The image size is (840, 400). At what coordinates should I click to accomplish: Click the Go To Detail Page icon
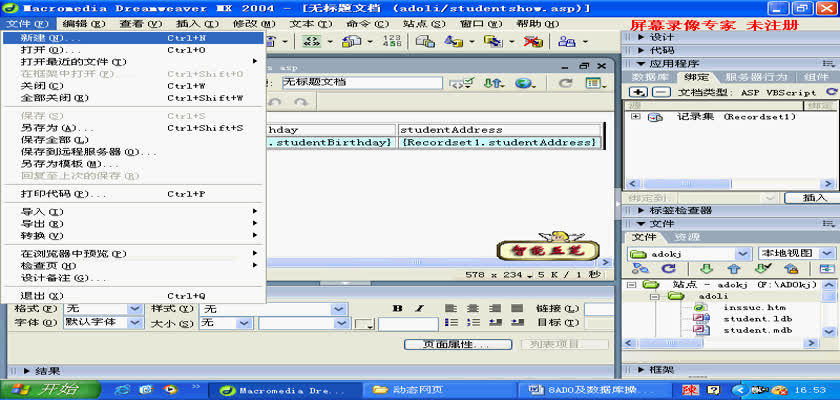point(351,41)
